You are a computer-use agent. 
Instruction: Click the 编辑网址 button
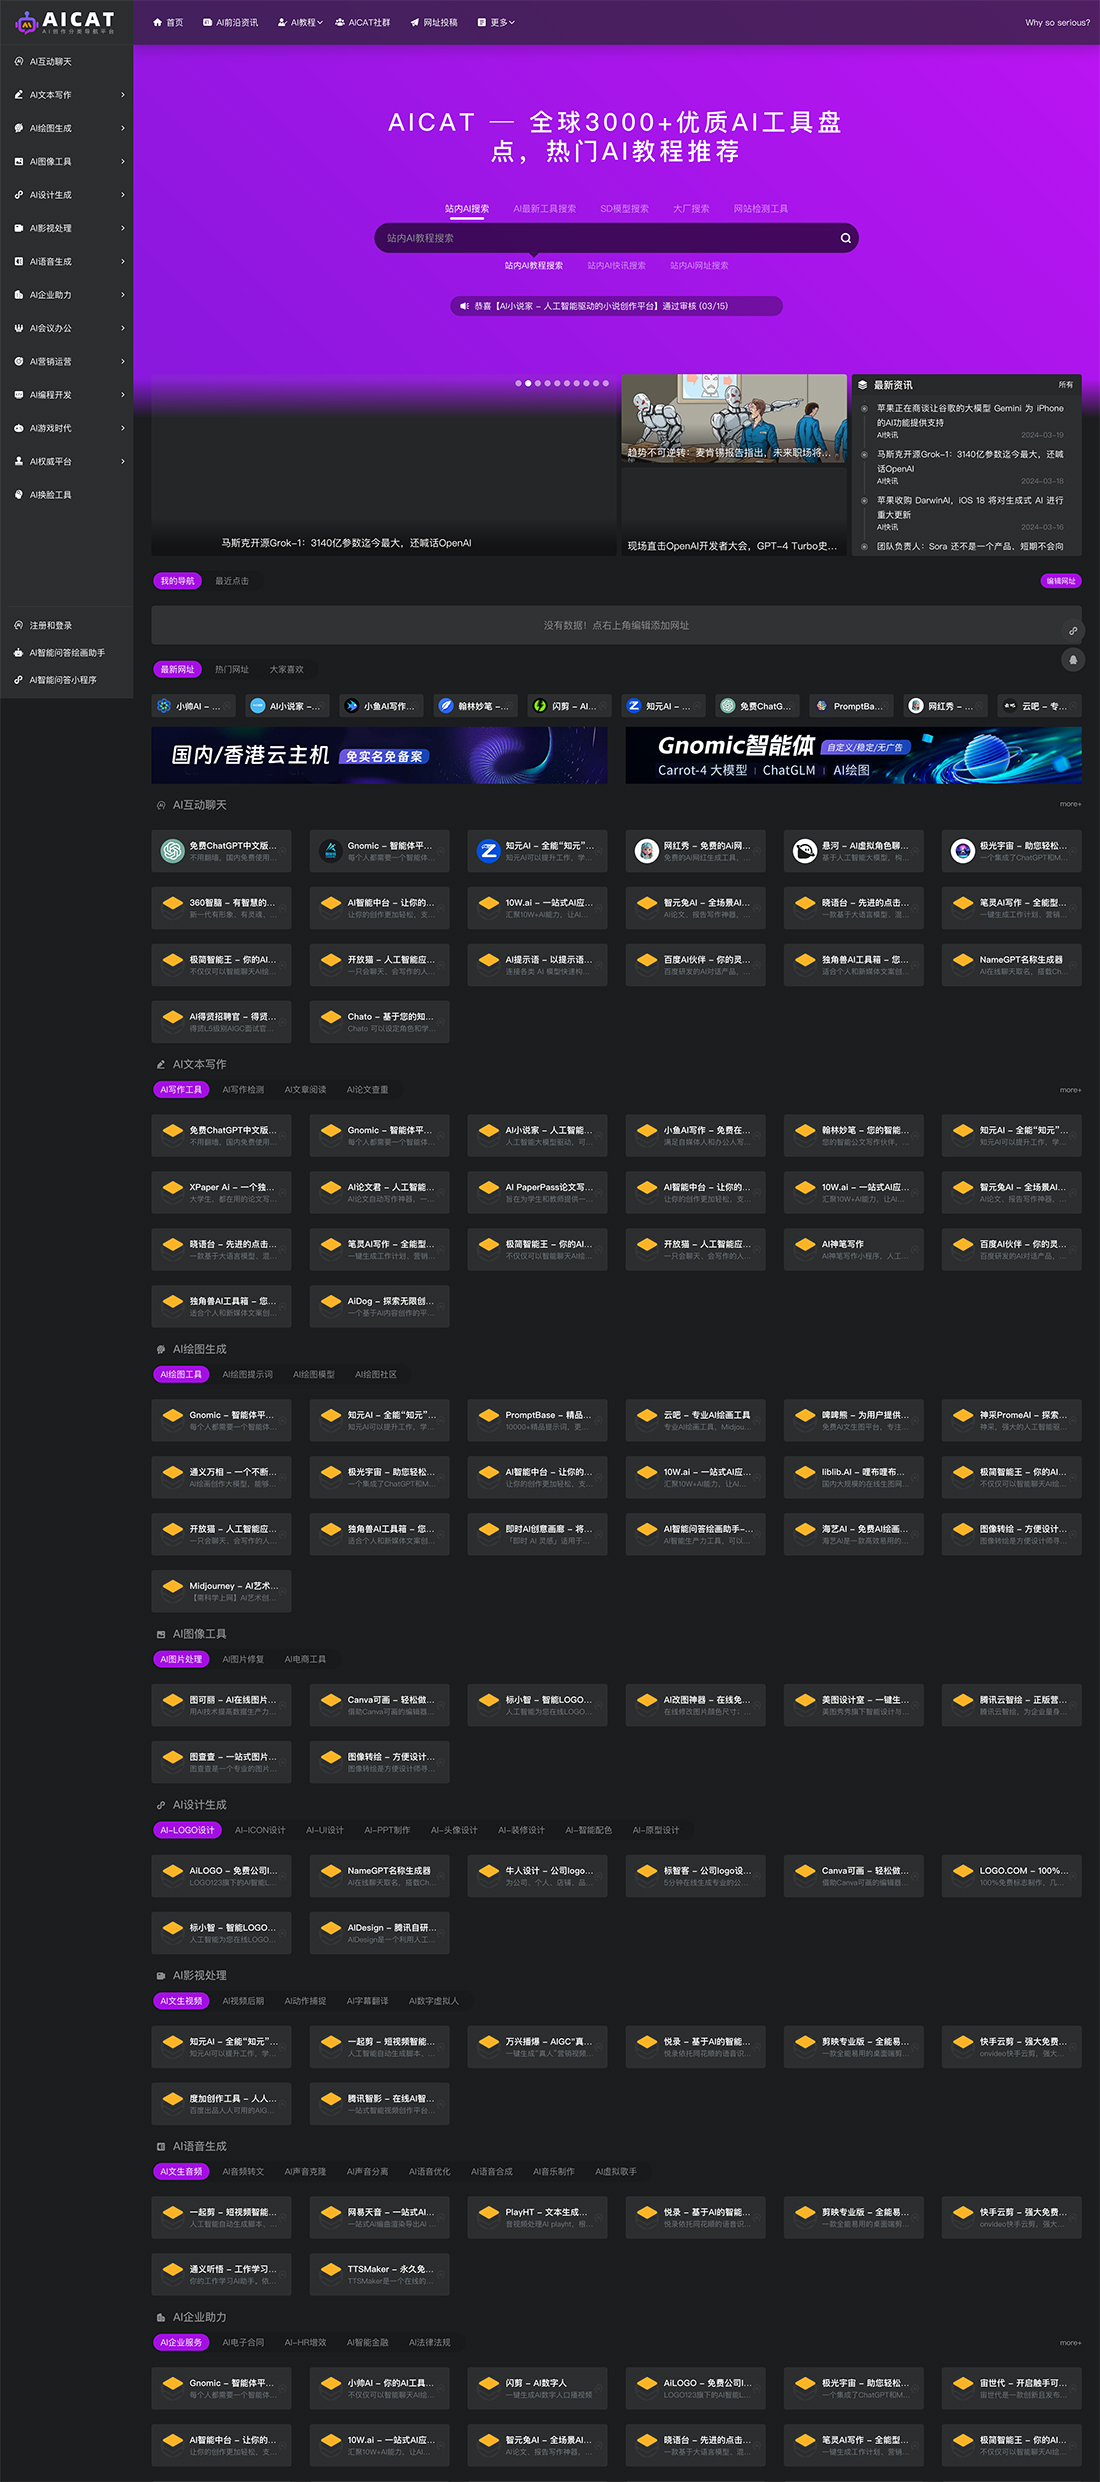[1061, 581]
